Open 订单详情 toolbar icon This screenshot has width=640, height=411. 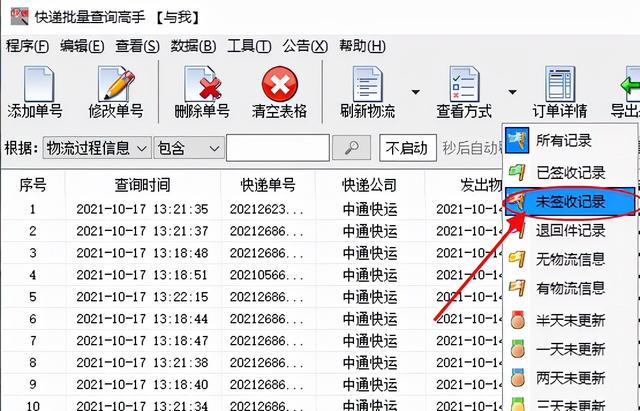(x=560, y=84)
